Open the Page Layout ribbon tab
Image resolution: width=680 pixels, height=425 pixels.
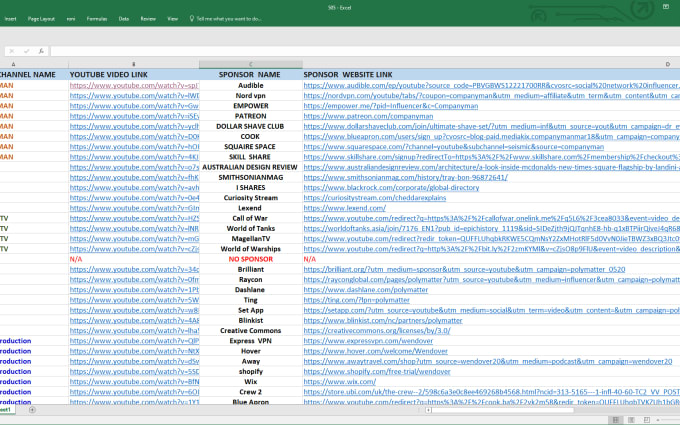[x=41, y=19]
